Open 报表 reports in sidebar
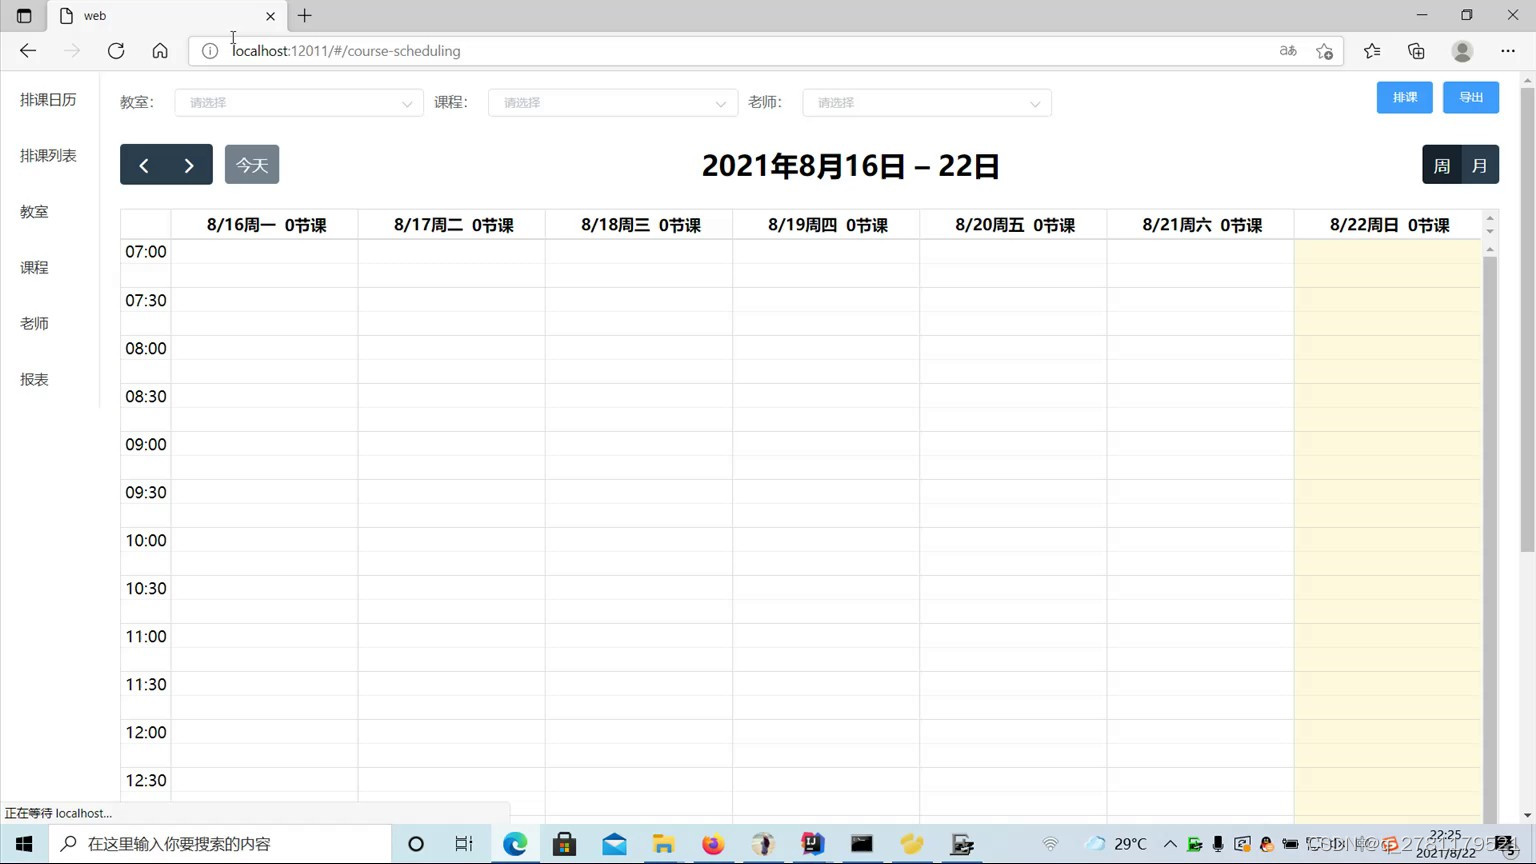The image size is (1536, 864). (34, 380)
